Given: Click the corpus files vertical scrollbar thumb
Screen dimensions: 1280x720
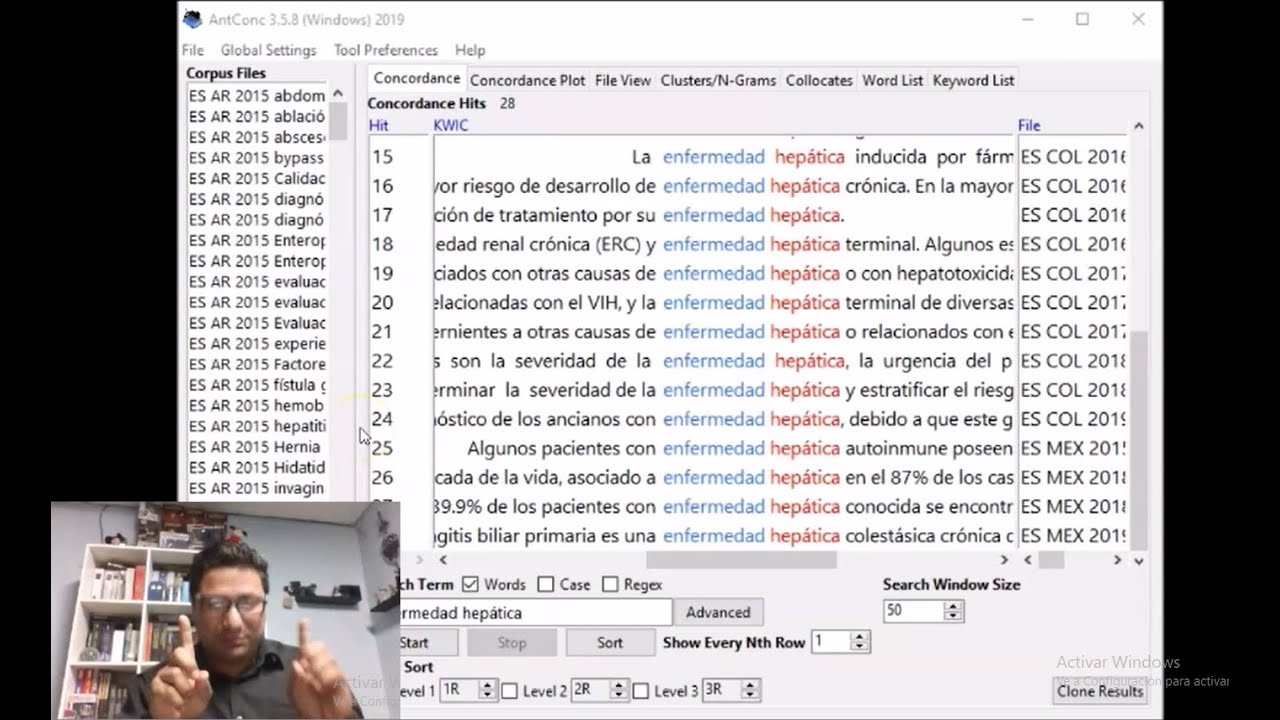Looking at the screenshot, I should click(x=337, y=120).
